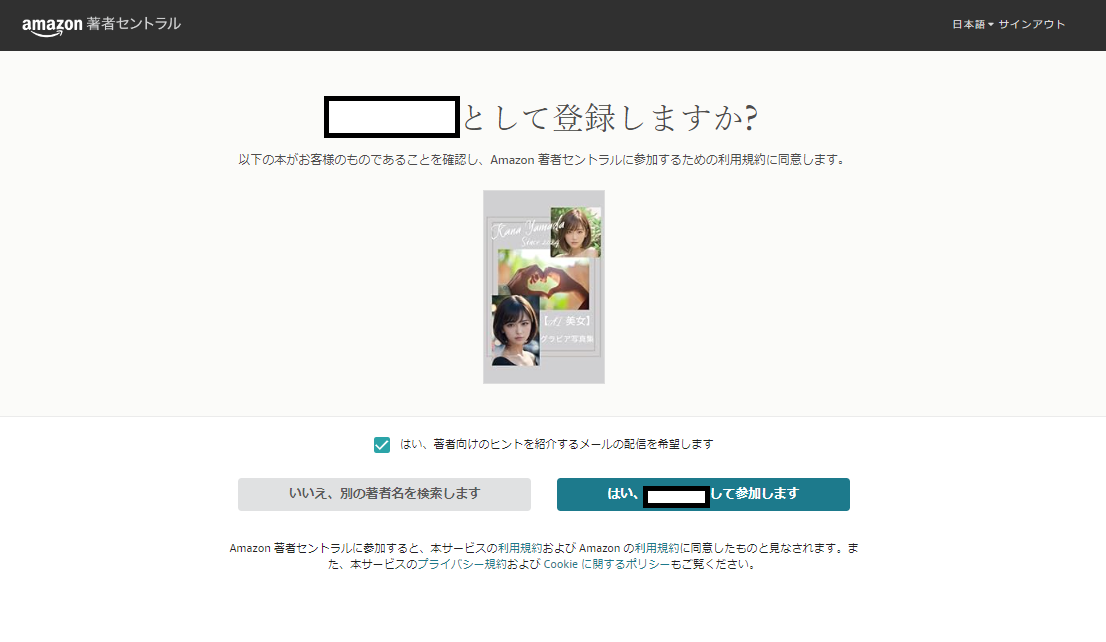1106x642 pixels.
Task: Click サインアウト to sign out
Action: 1032,24
